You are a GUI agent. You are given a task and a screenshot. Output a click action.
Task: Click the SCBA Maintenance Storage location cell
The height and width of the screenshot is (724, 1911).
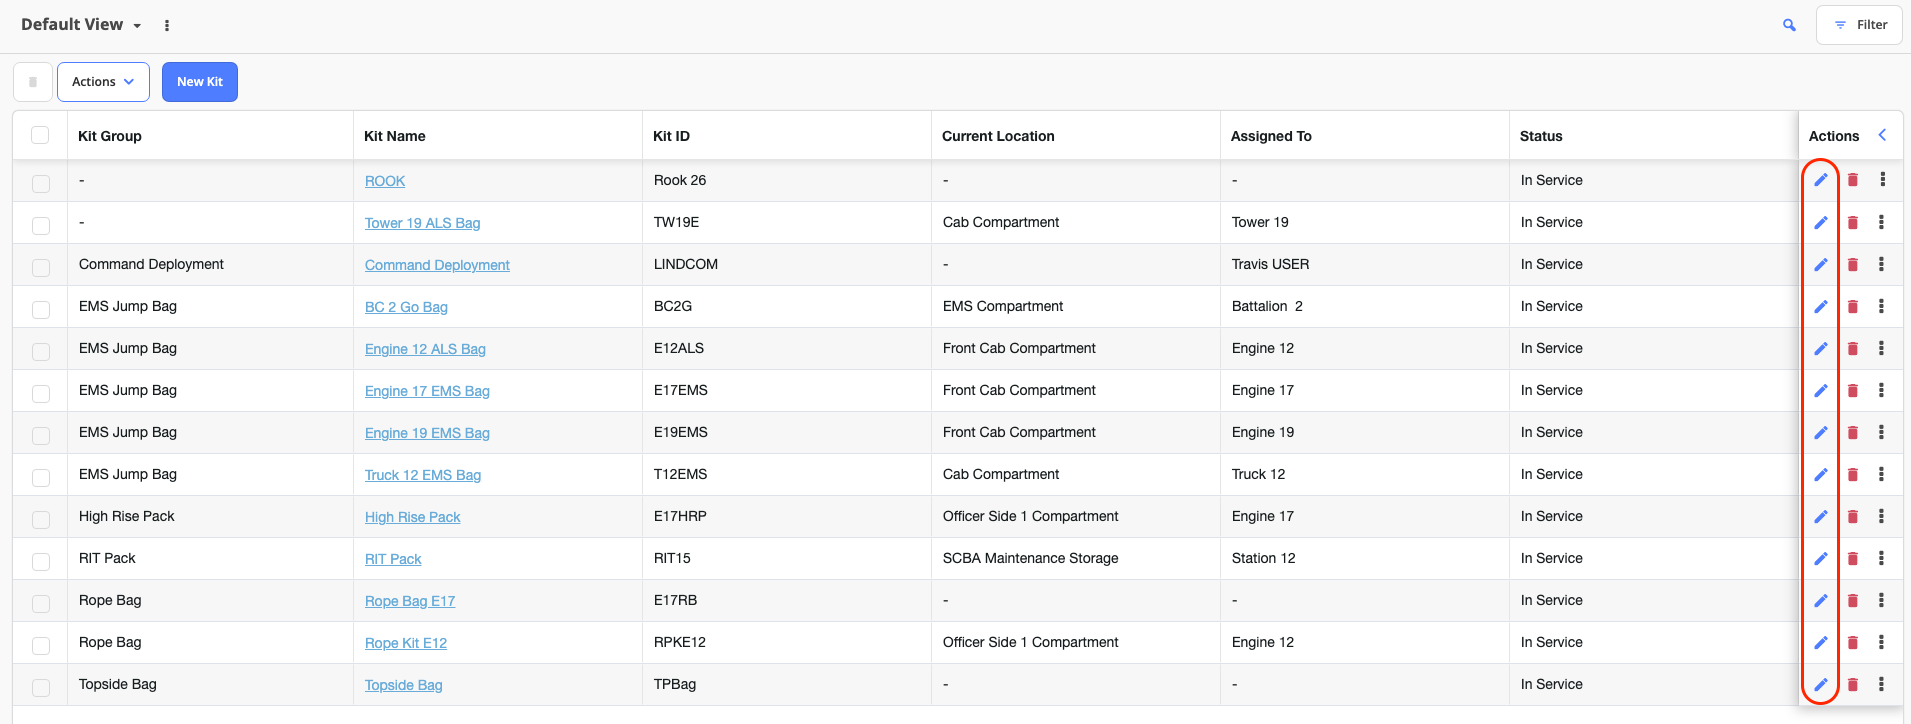click(1075, 558)
